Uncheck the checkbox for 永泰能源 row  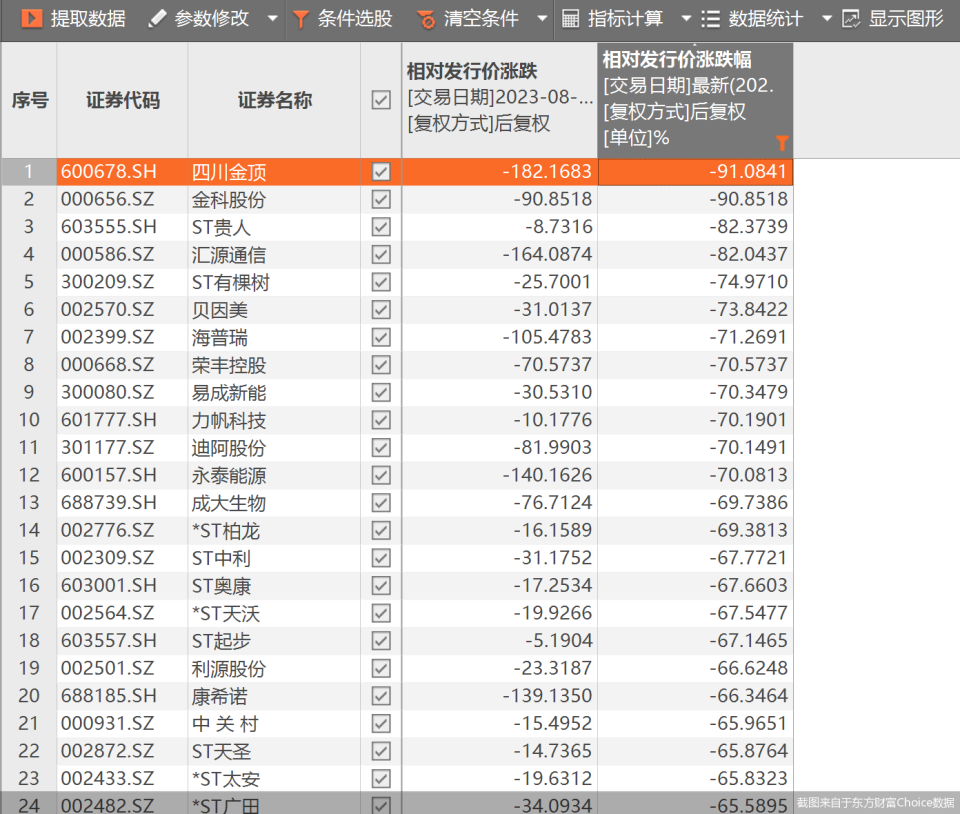tap(381, 475)
